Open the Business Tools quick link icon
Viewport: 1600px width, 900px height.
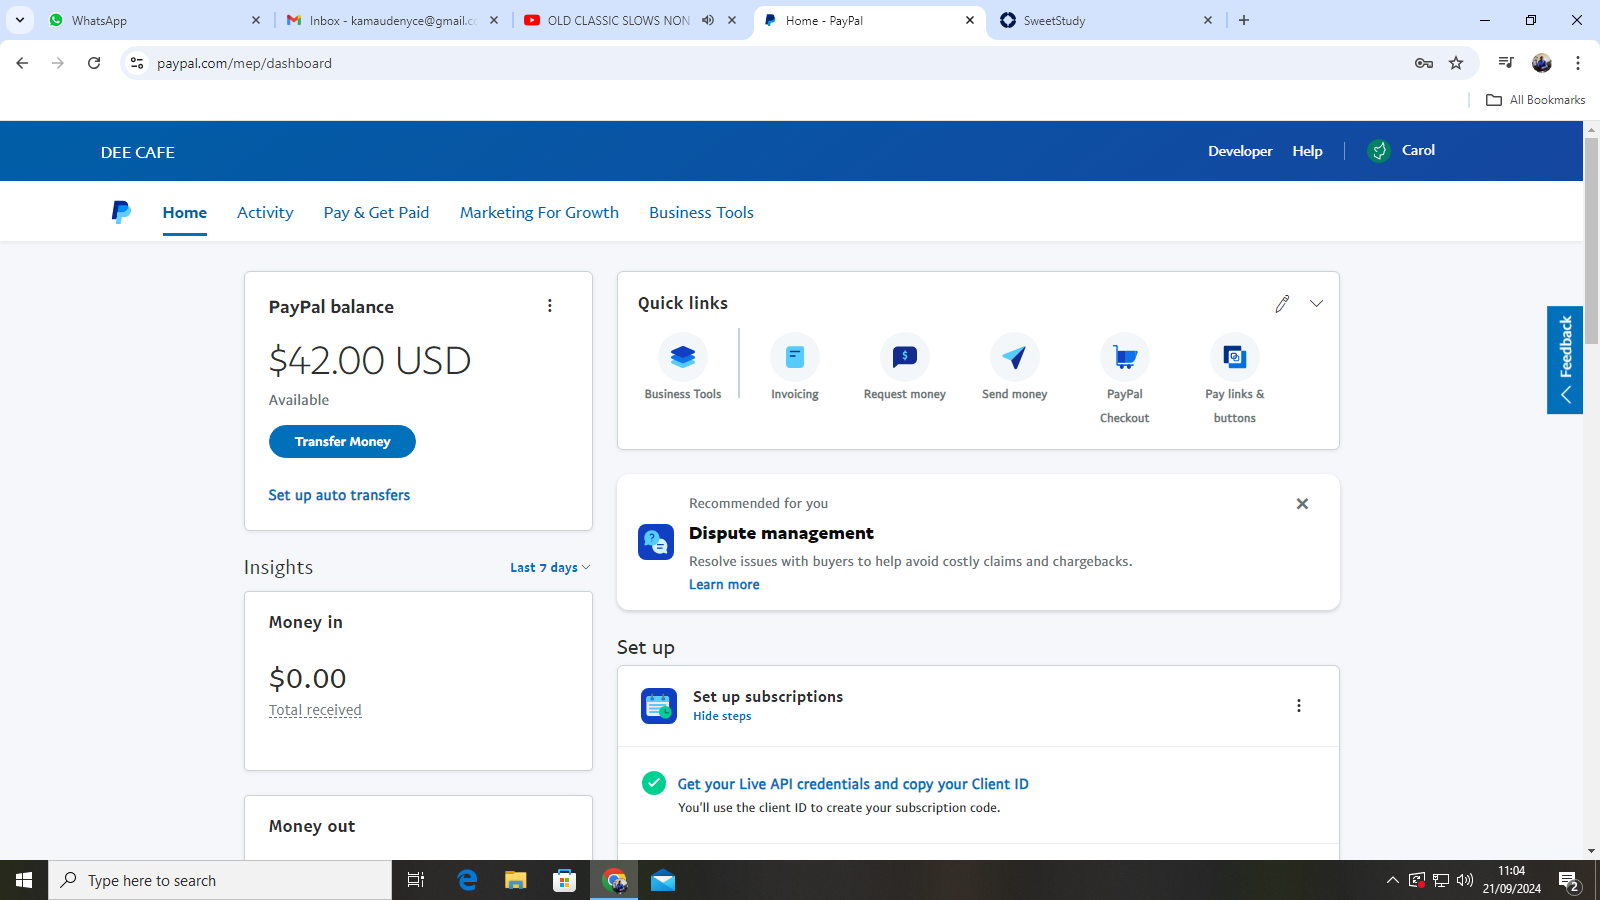683,357
